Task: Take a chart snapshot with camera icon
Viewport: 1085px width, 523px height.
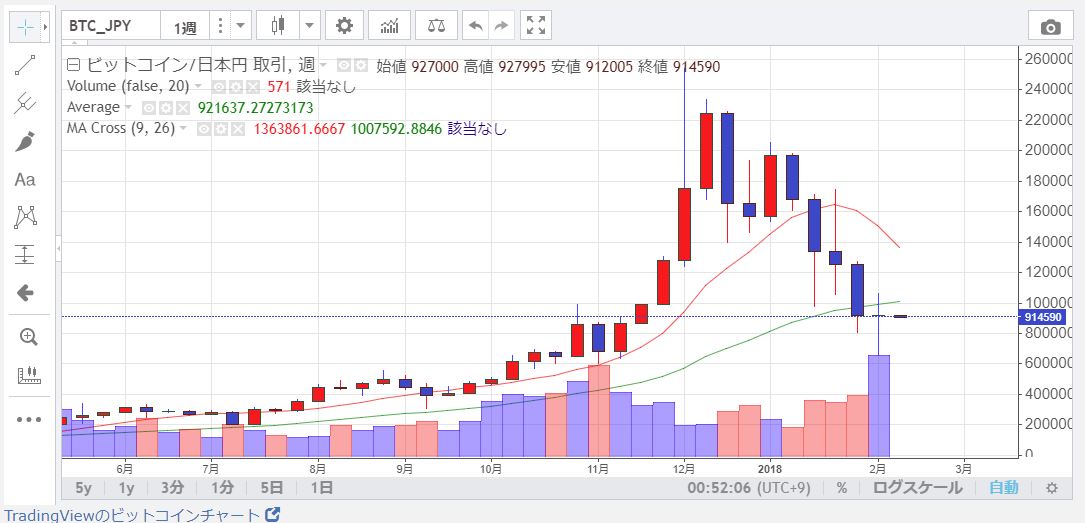Action: pyautogui.click(x=1050, y=27)
